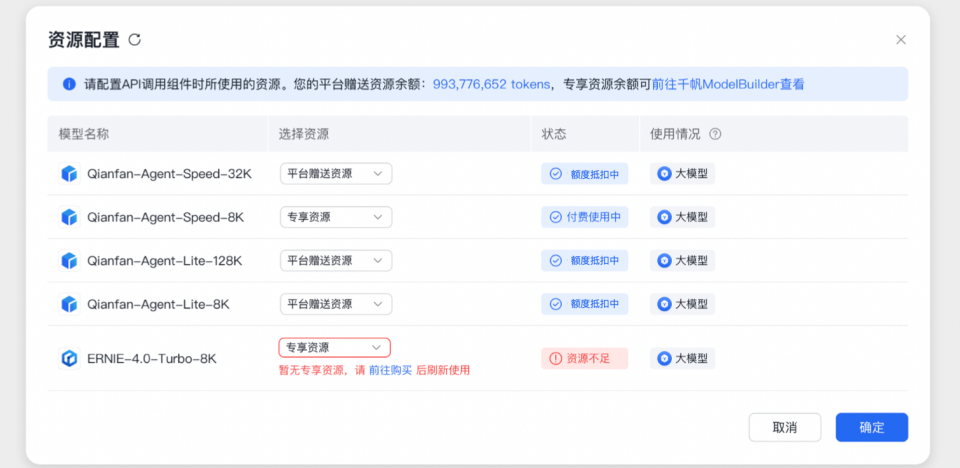The height and width of the screenshot is (468, 960).
Task: Open resource dropdown for Qianfan-Agent-Lite-128K
Action: click(x=336, y=260)
